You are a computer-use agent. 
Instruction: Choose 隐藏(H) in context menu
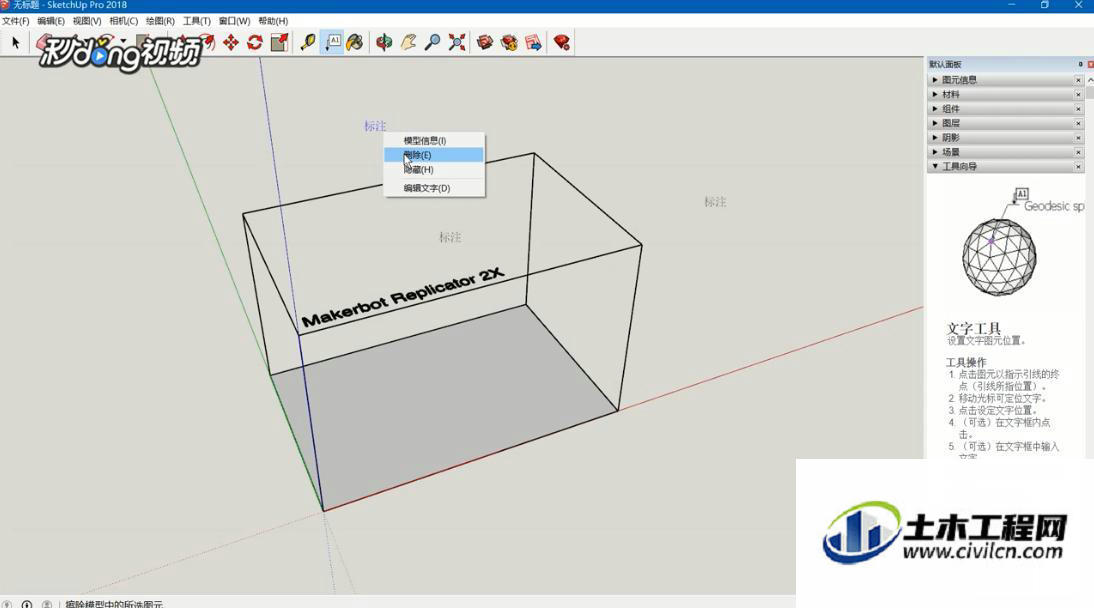(434, 170)
